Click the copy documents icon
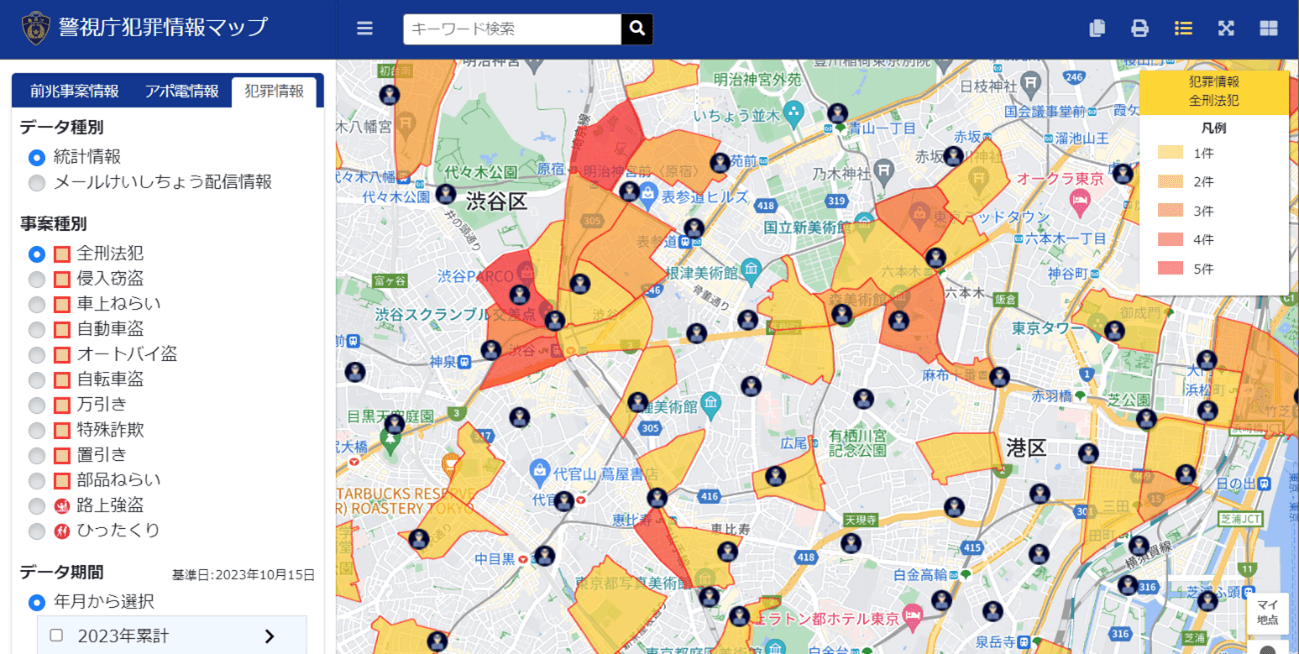This screenshot has height=654, width=1299. [x=1097, y=29]
